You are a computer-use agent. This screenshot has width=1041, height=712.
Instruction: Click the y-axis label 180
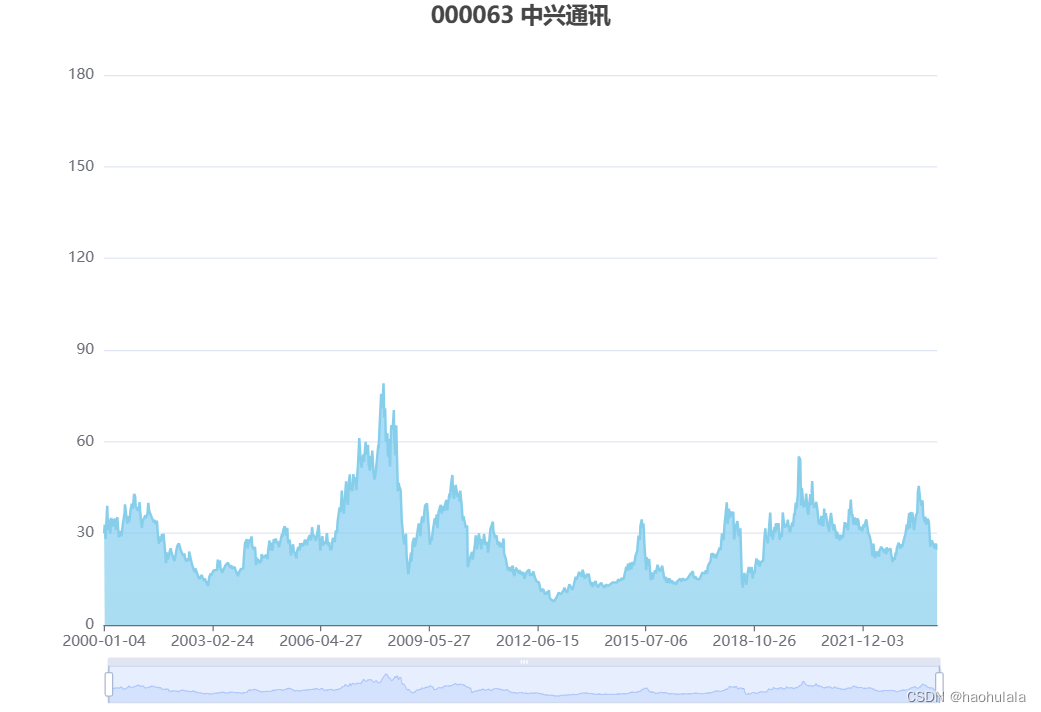[81, 74]
